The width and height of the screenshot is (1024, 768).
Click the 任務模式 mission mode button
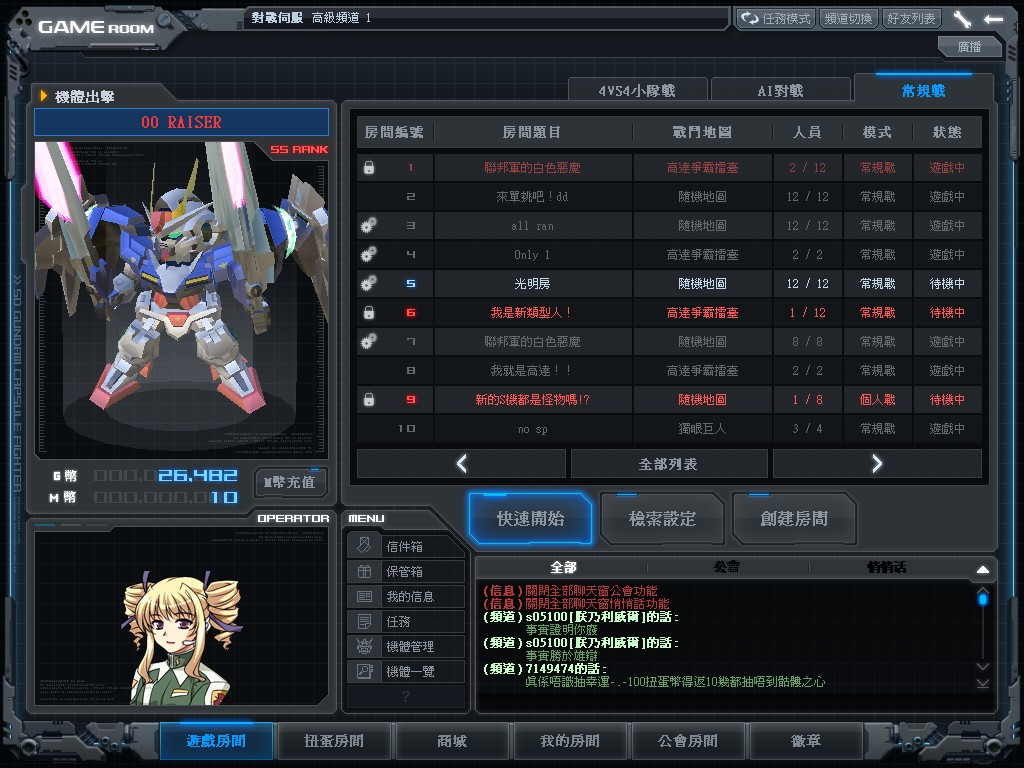coord(776,18)
